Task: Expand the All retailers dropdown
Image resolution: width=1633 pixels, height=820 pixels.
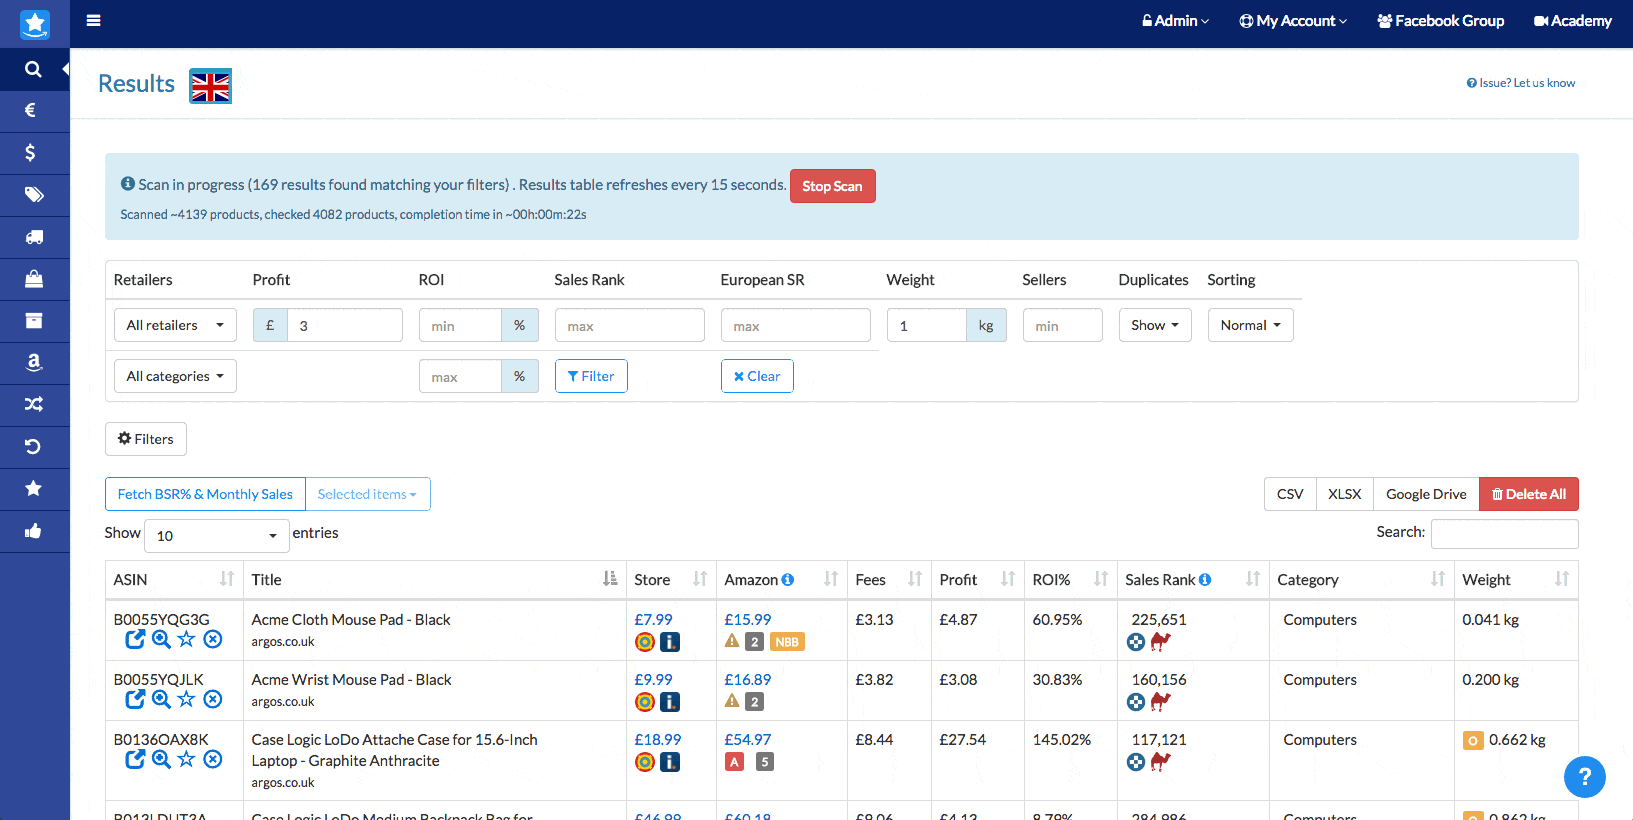Action: (x=175, y=325)
